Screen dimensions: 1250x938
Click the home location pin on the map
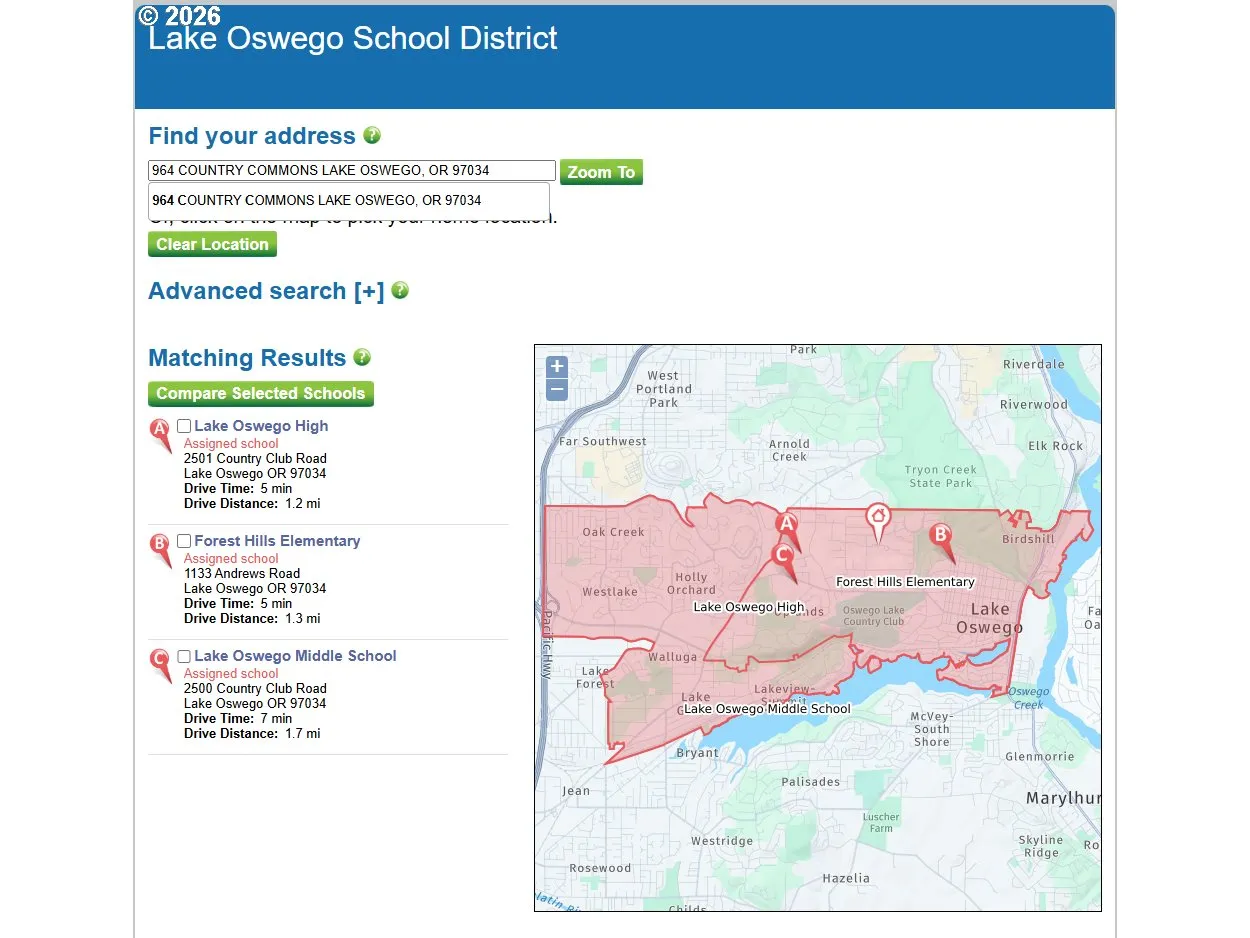[x=878, y=523]
